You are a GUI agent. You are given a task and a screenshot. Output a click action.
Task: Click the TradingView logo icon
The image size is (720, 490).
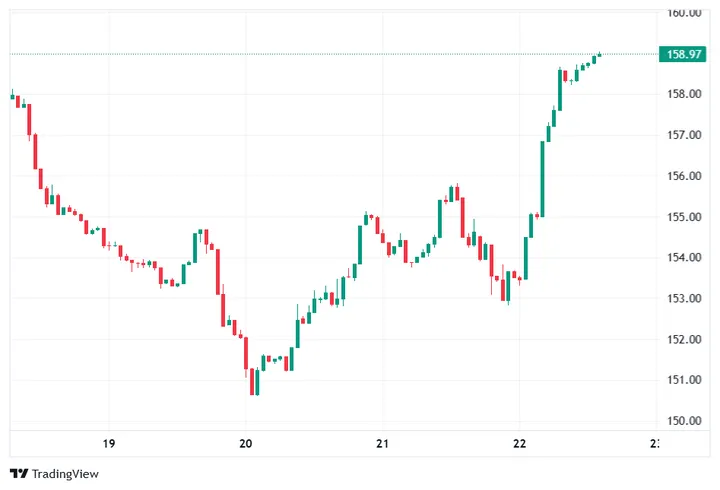pos(18,474)
